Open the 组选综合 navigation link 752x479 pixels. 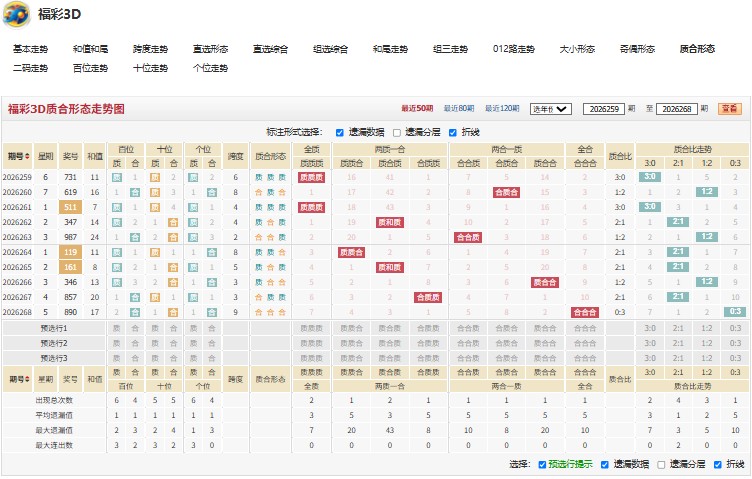click(330, 49)
